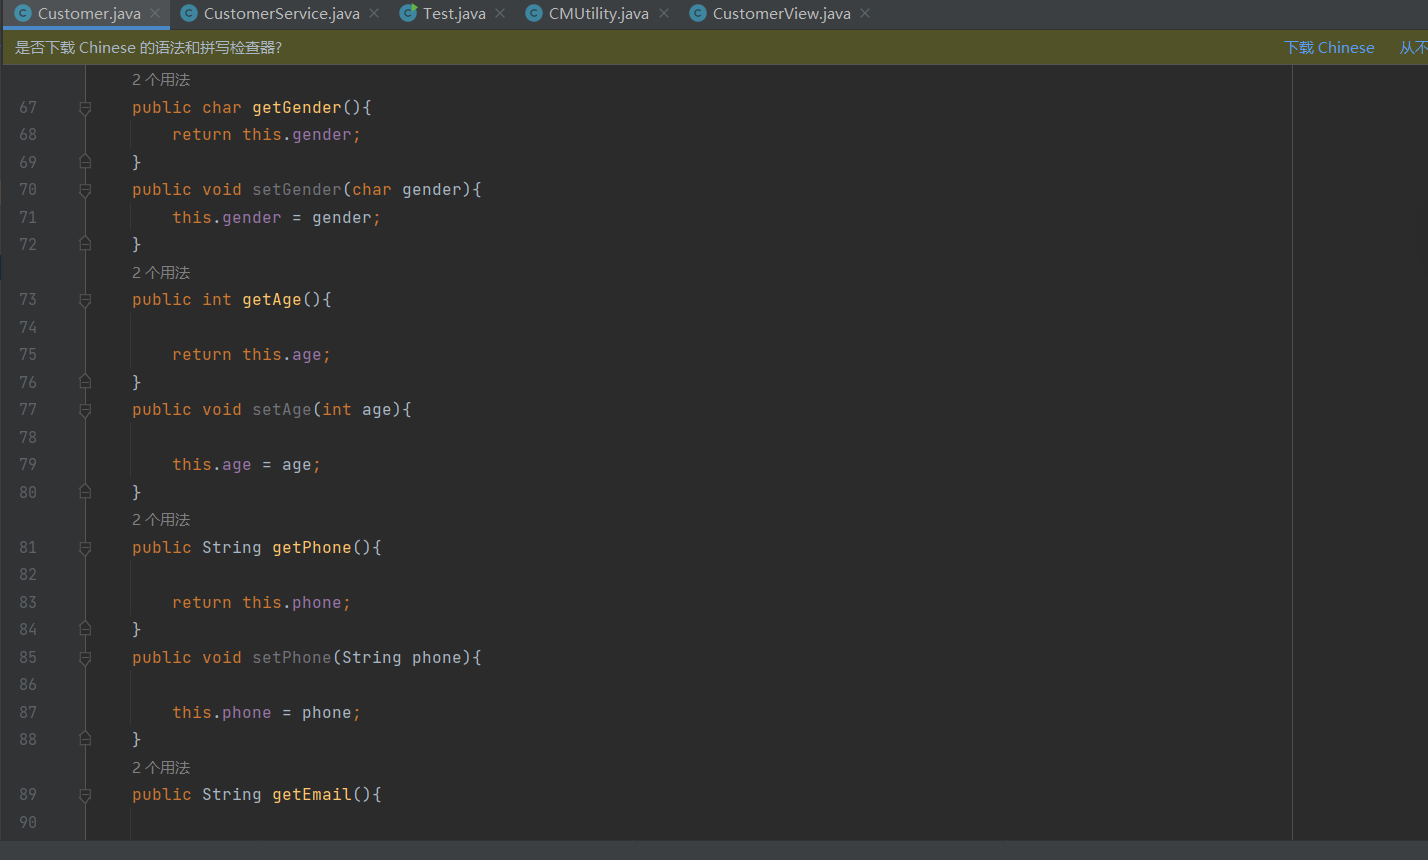Click the Test.java runnable class icon
The height and width of the screenshot is (860, 1428).
click(x=408, y=13)
